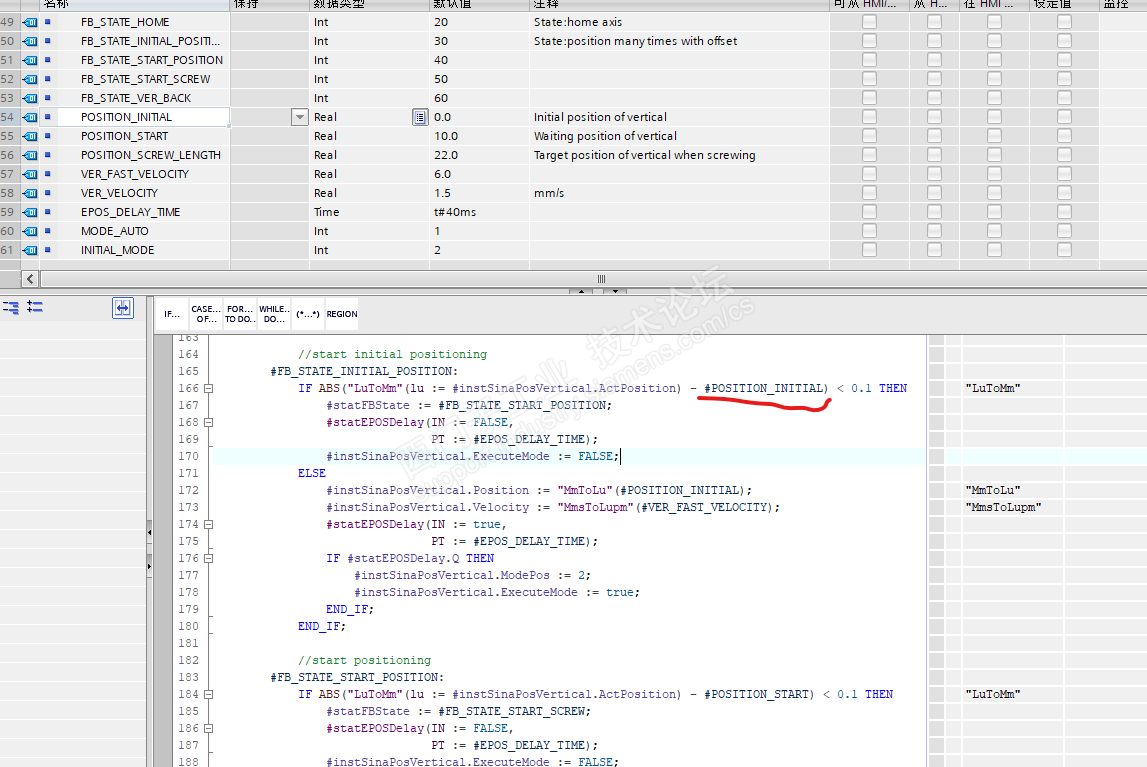The image size is (1147, 767).
Task: Click the tag icon of the POSITION_START row
Action: pos(30,136)
